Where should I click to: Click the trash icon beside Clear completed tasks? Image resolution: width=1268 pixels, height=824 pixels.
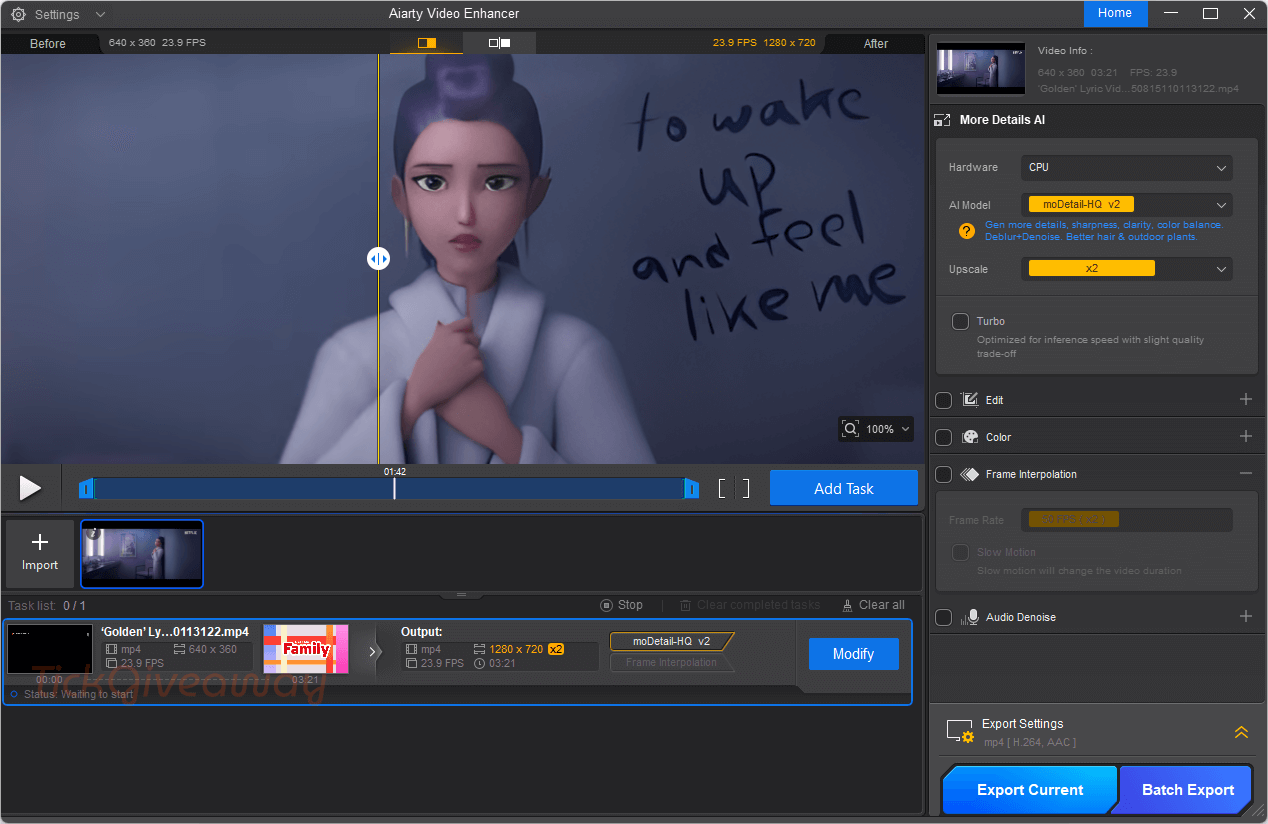click(x=686, y=605)
